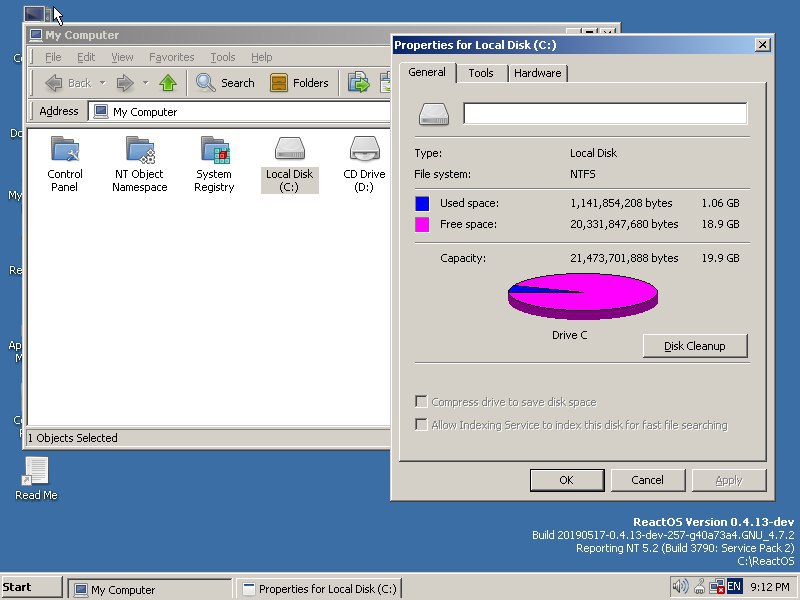
Task: Check Compress drive to save disk space
Action: (x=421, y=402)
